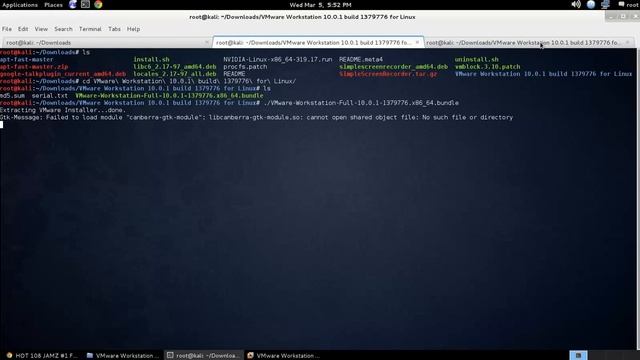
Task: Open the Search menu in the terminal
Action: (x=63, y=29)
